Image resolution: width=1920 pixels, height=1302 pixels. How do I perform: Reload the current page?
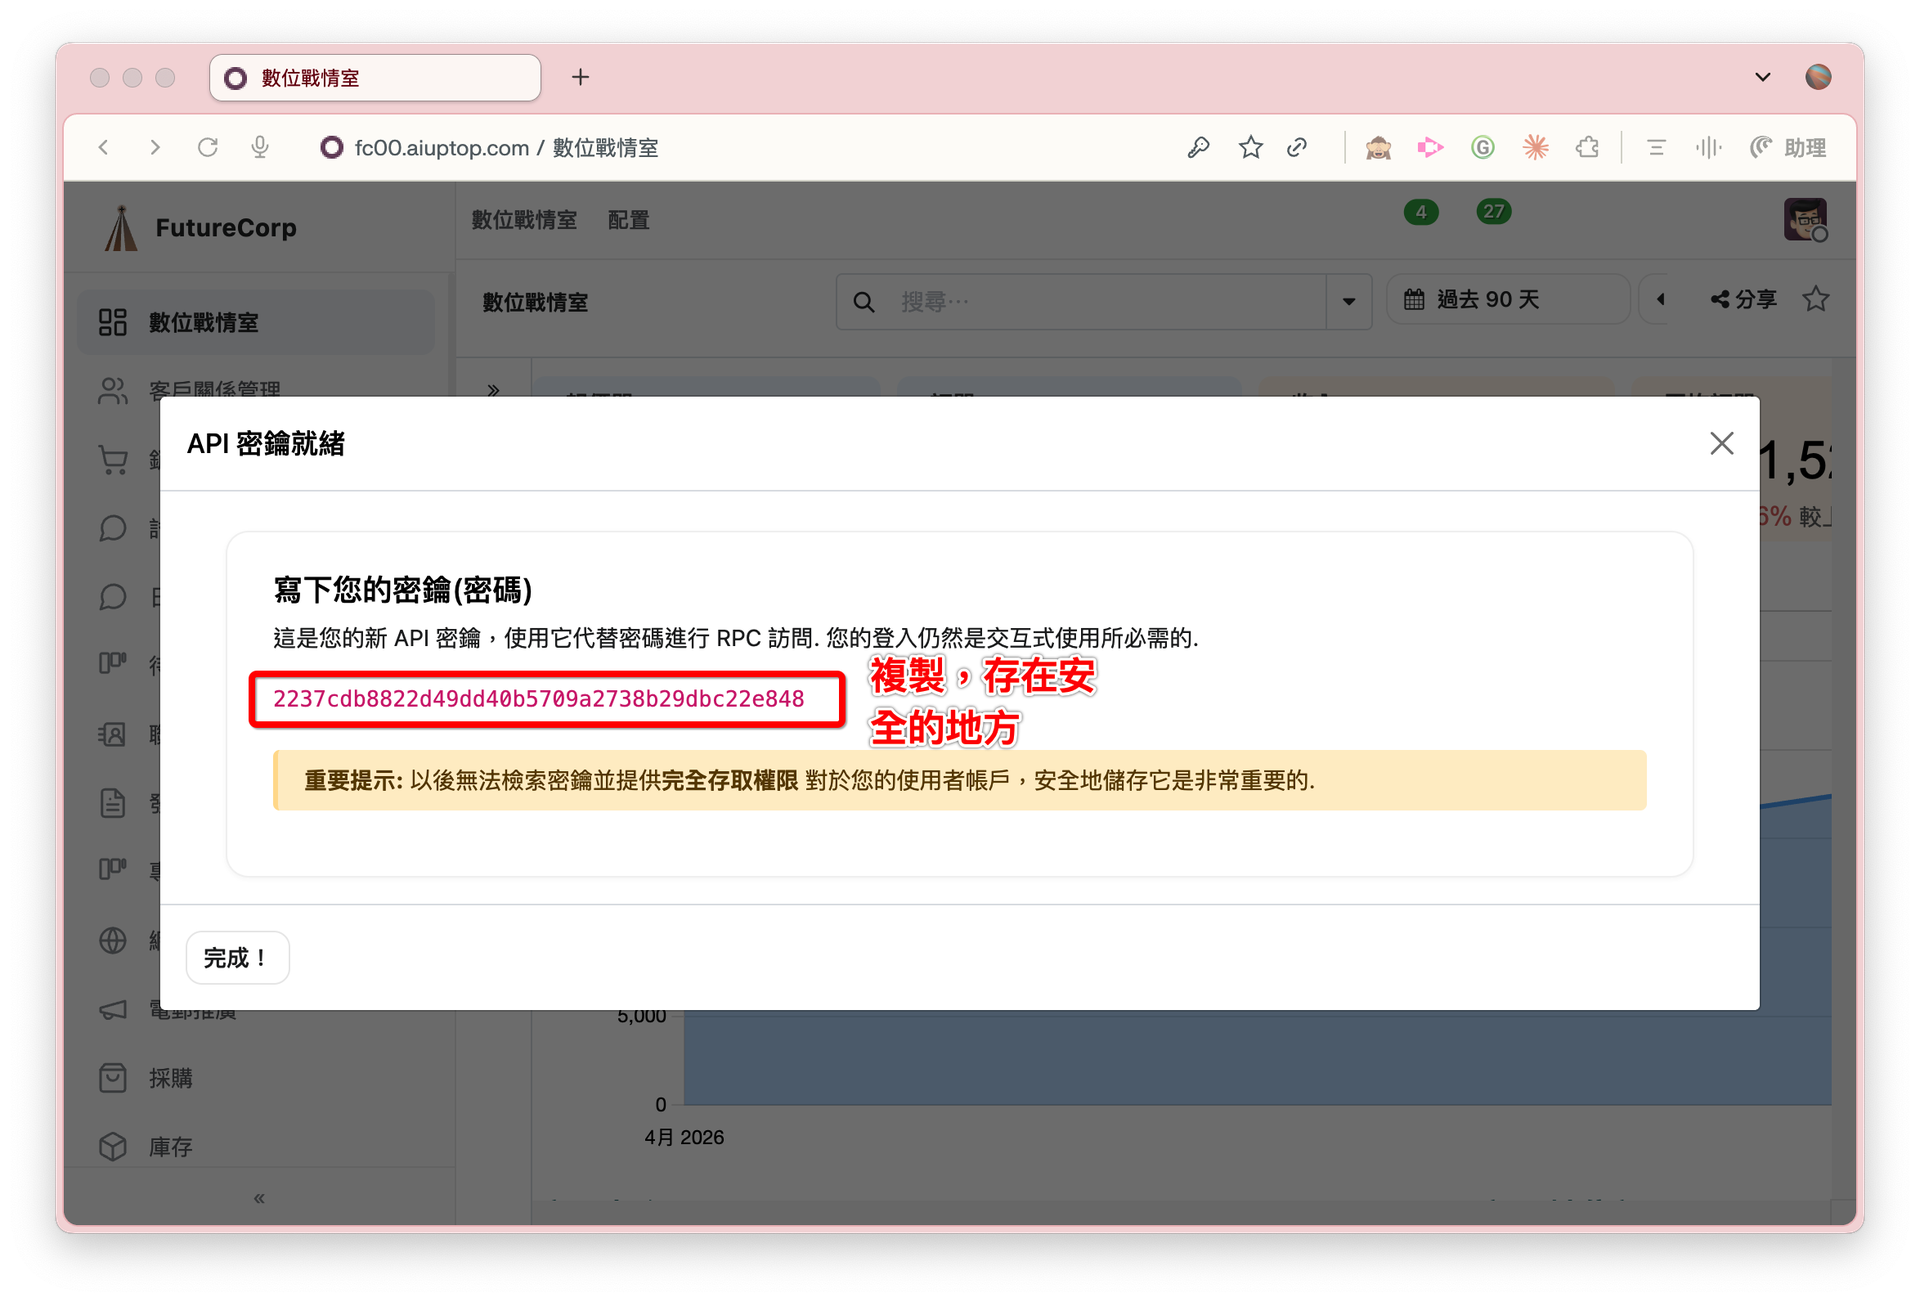point(208,148)
